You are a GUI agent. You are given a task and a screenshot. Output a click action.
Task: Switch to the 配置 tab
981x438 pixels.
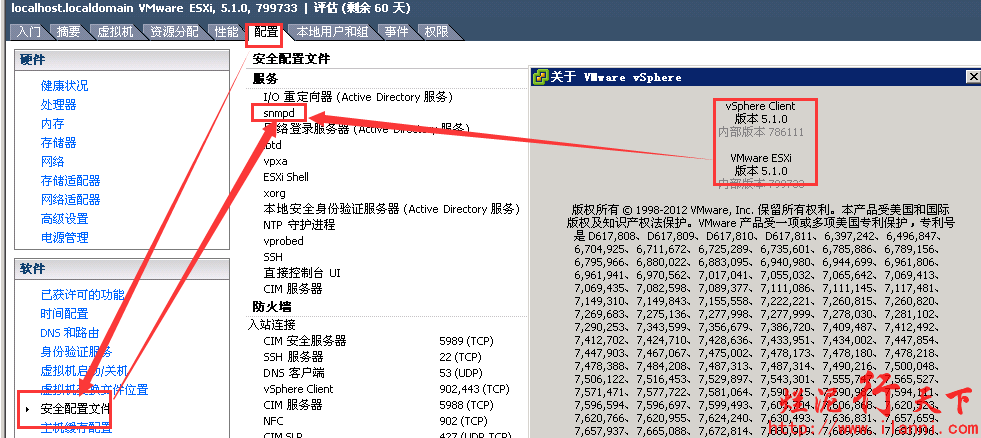pos(265,31)
